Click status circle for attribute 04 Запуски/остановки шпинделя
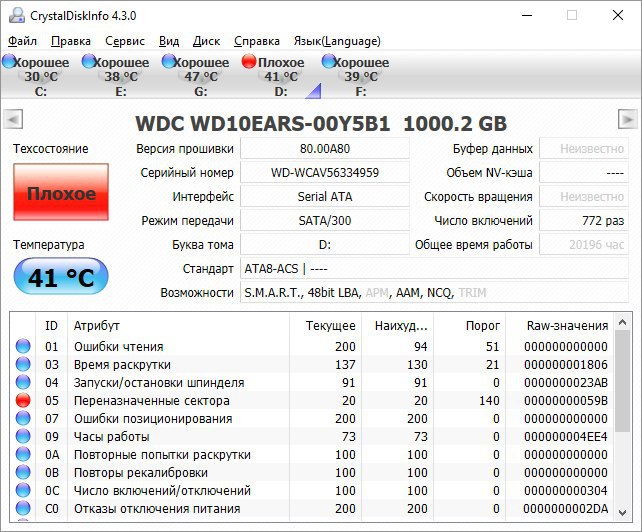Viewport: 642px width, 532px height. coord(23,382)
